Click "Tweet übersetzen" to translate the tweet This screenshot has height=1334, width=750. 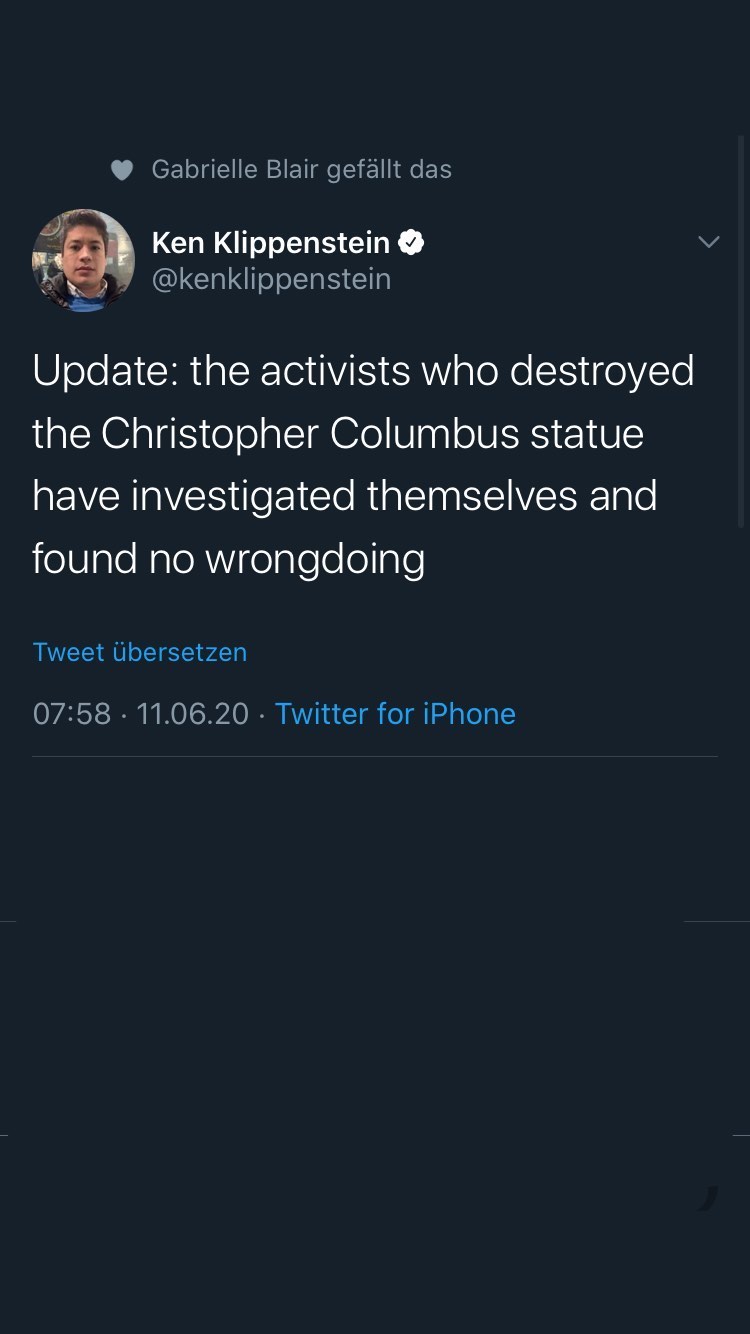click(x=140, y=652)
